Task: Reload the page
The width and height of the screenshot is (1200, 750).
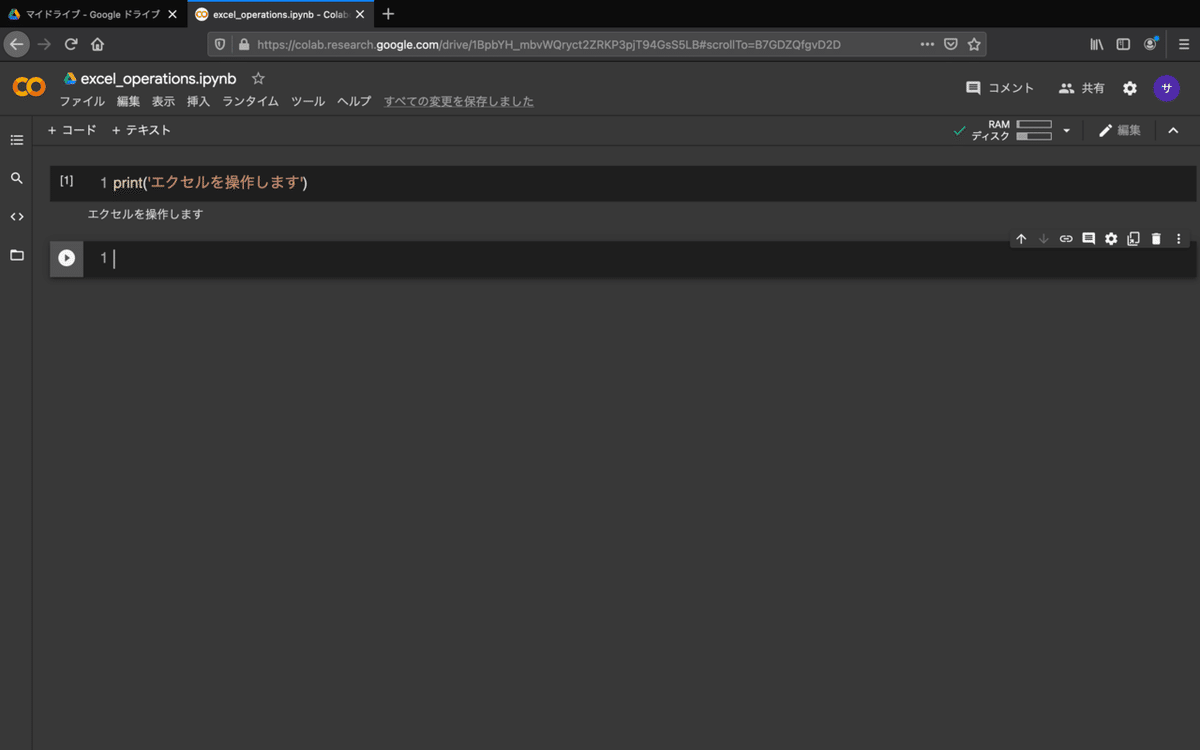Action: click(x=71, y=44)
